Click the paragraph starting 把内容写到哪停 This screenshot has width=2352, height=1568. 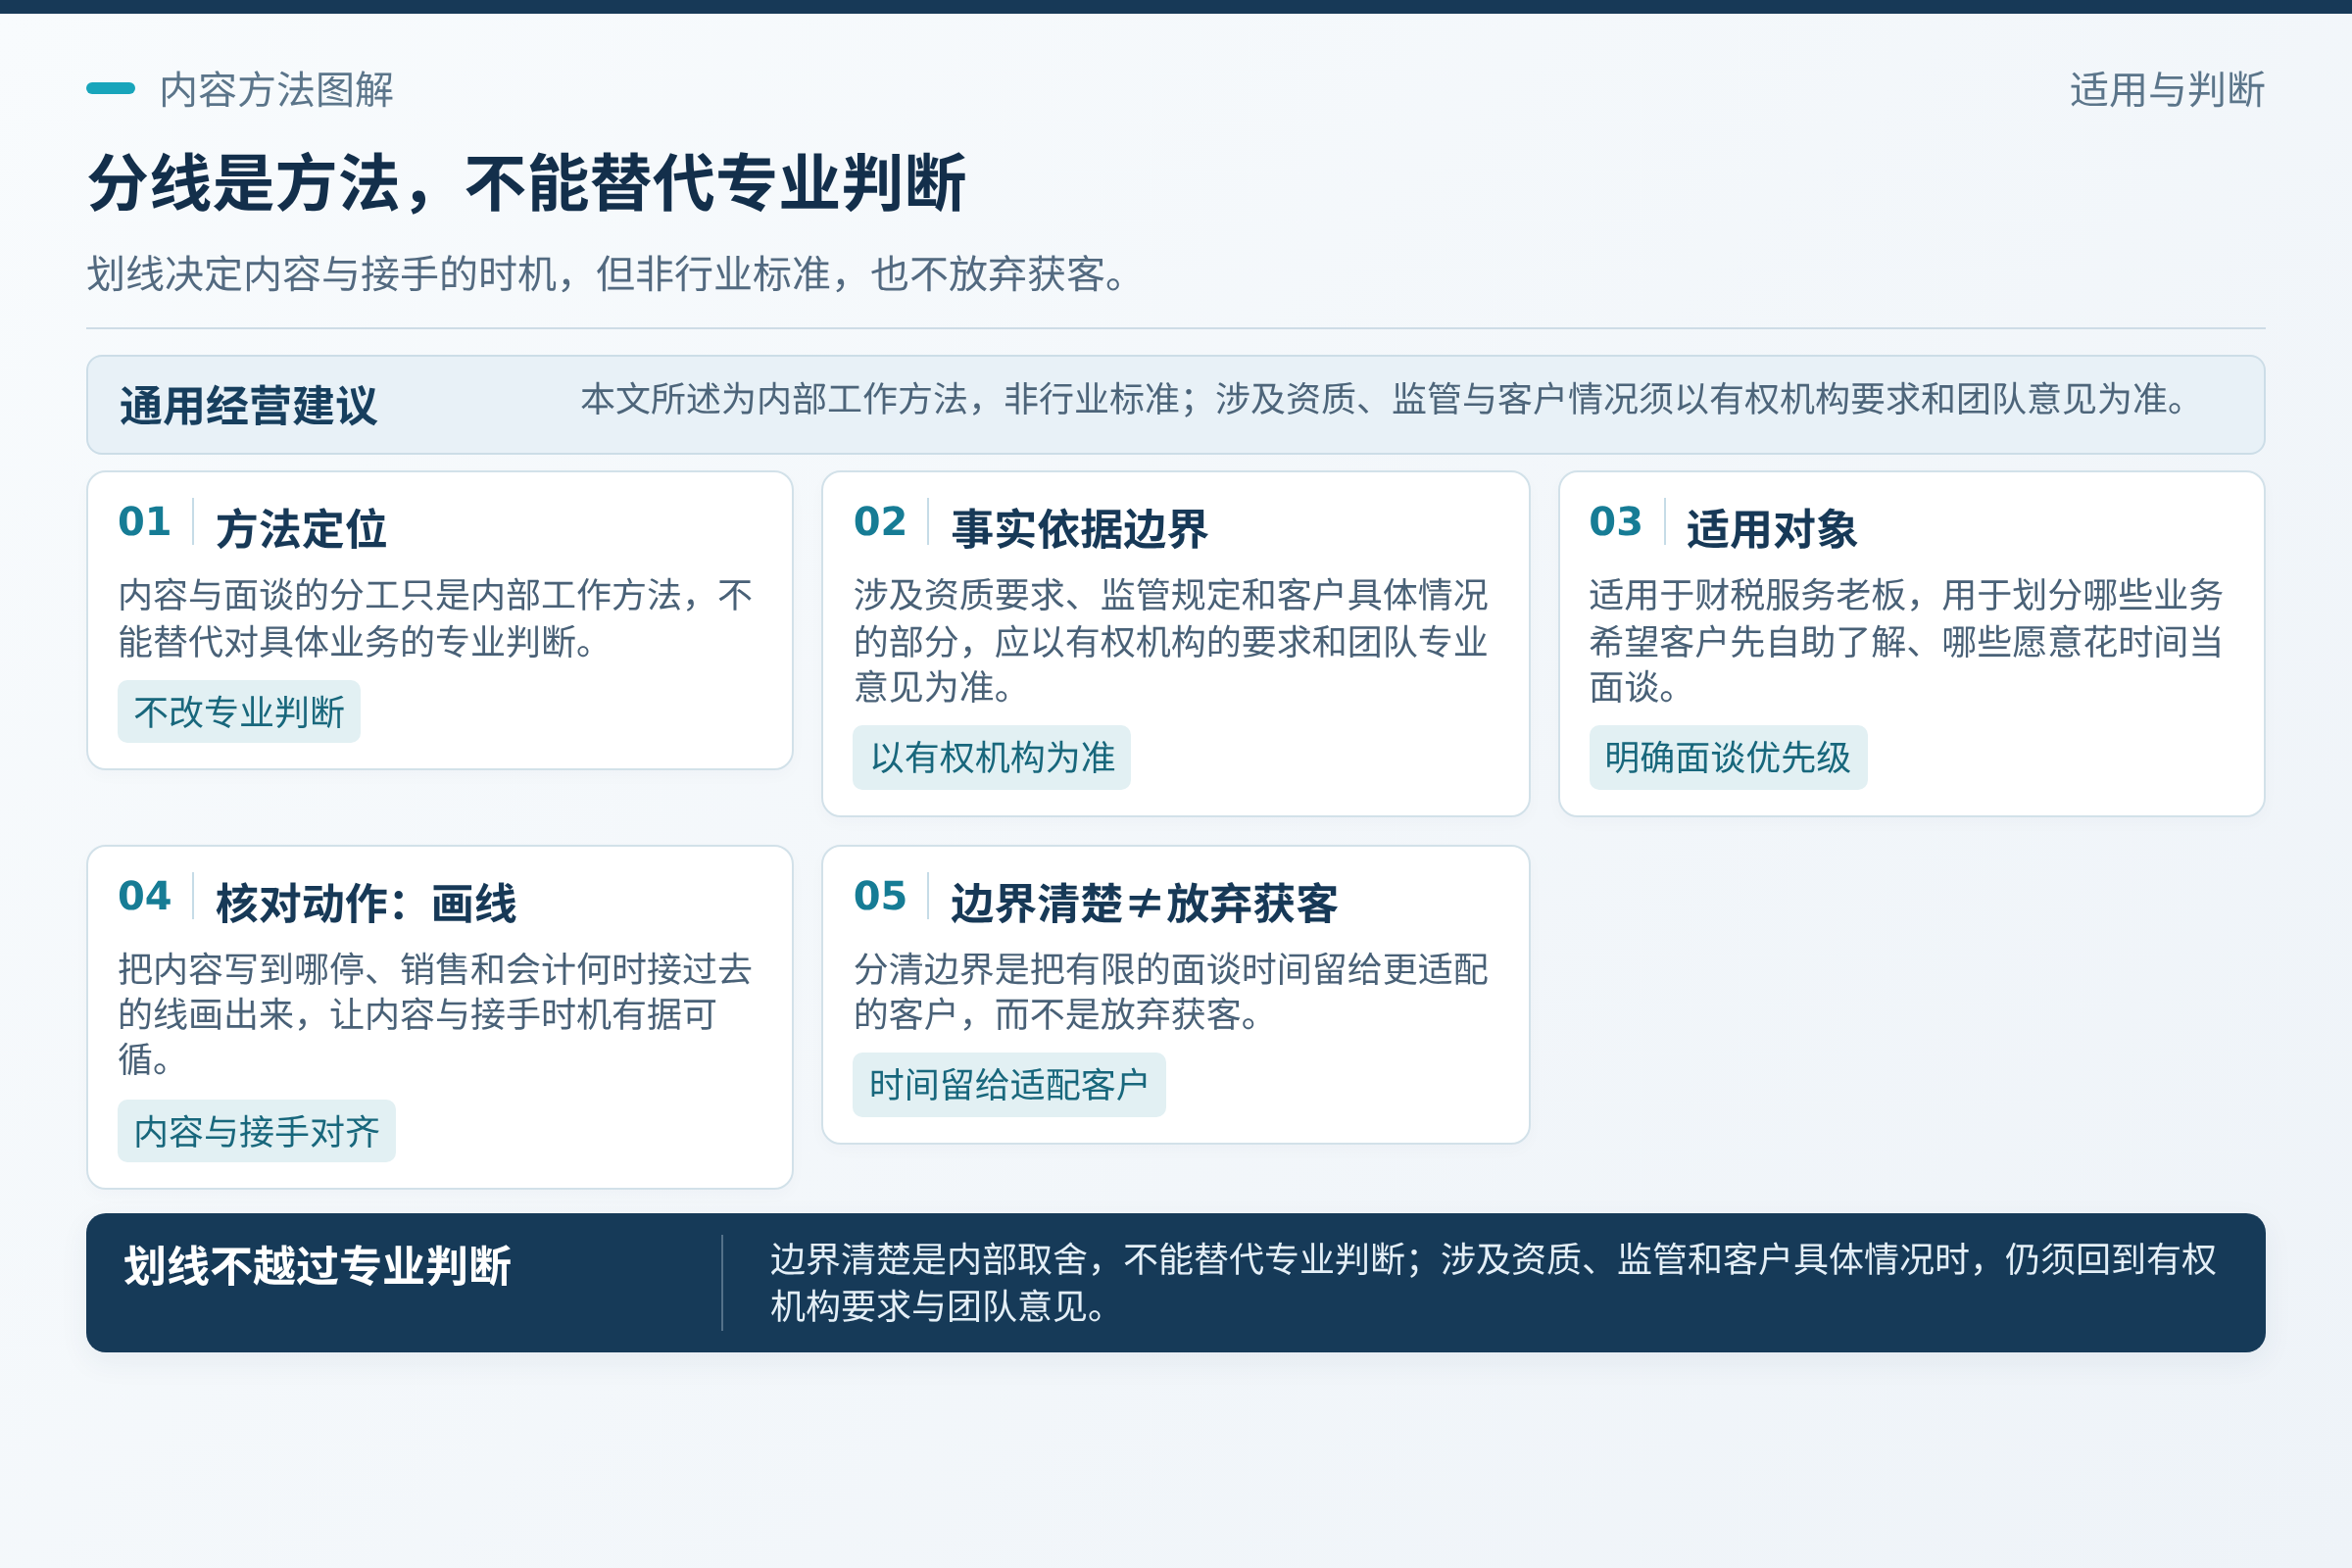pos(435,1014)
